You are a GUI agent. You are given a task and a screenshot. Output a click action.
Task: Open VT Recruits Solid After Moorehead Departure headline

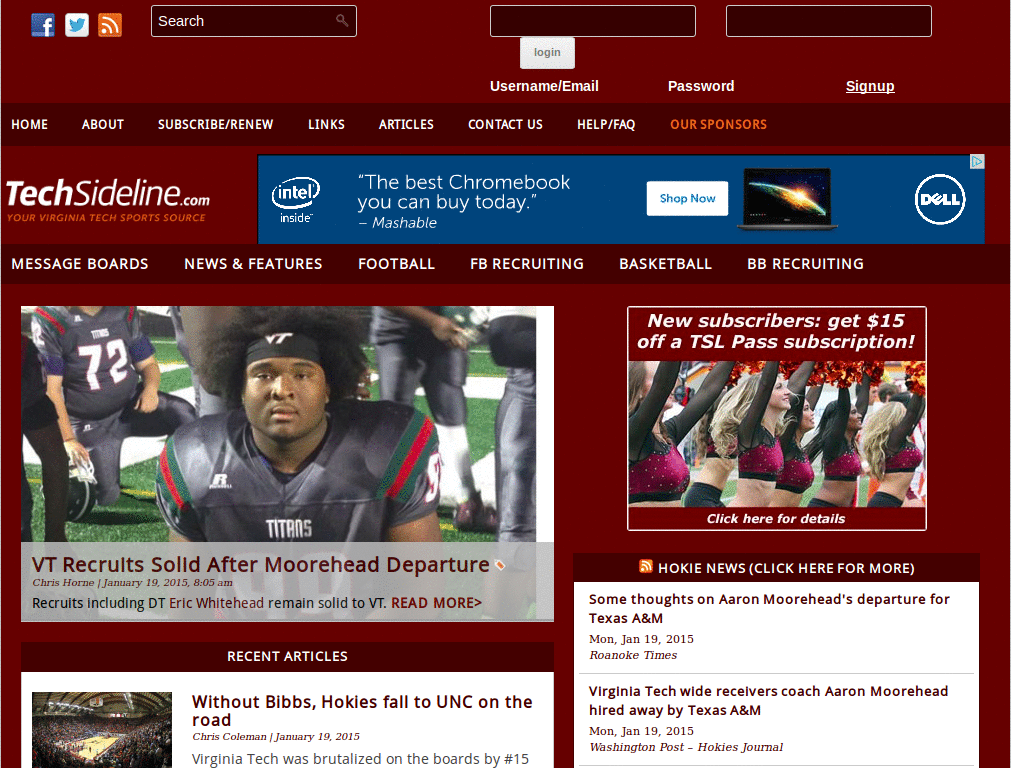pyautogui.click(x=261, y=564)
